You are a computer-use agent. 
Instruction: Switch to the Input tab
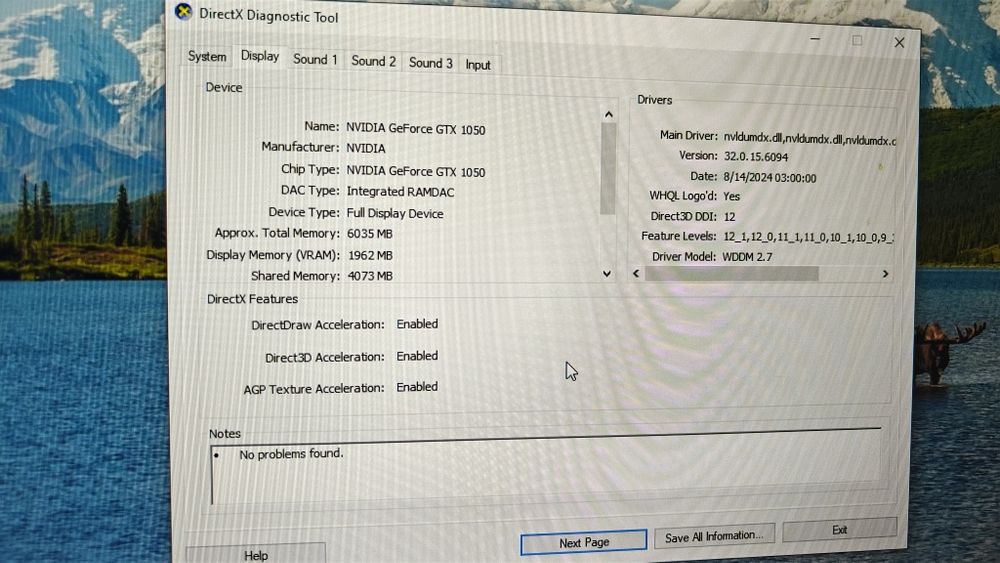[478, 65]
